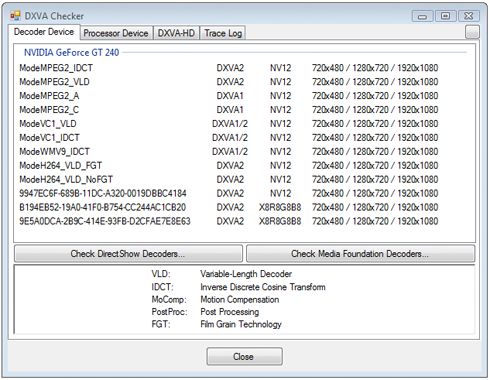
Task: Select the 9E5A0DCA-2B9C-414E-93FB-D2CFAE7E8E63 row
Action: pos(229,221)
